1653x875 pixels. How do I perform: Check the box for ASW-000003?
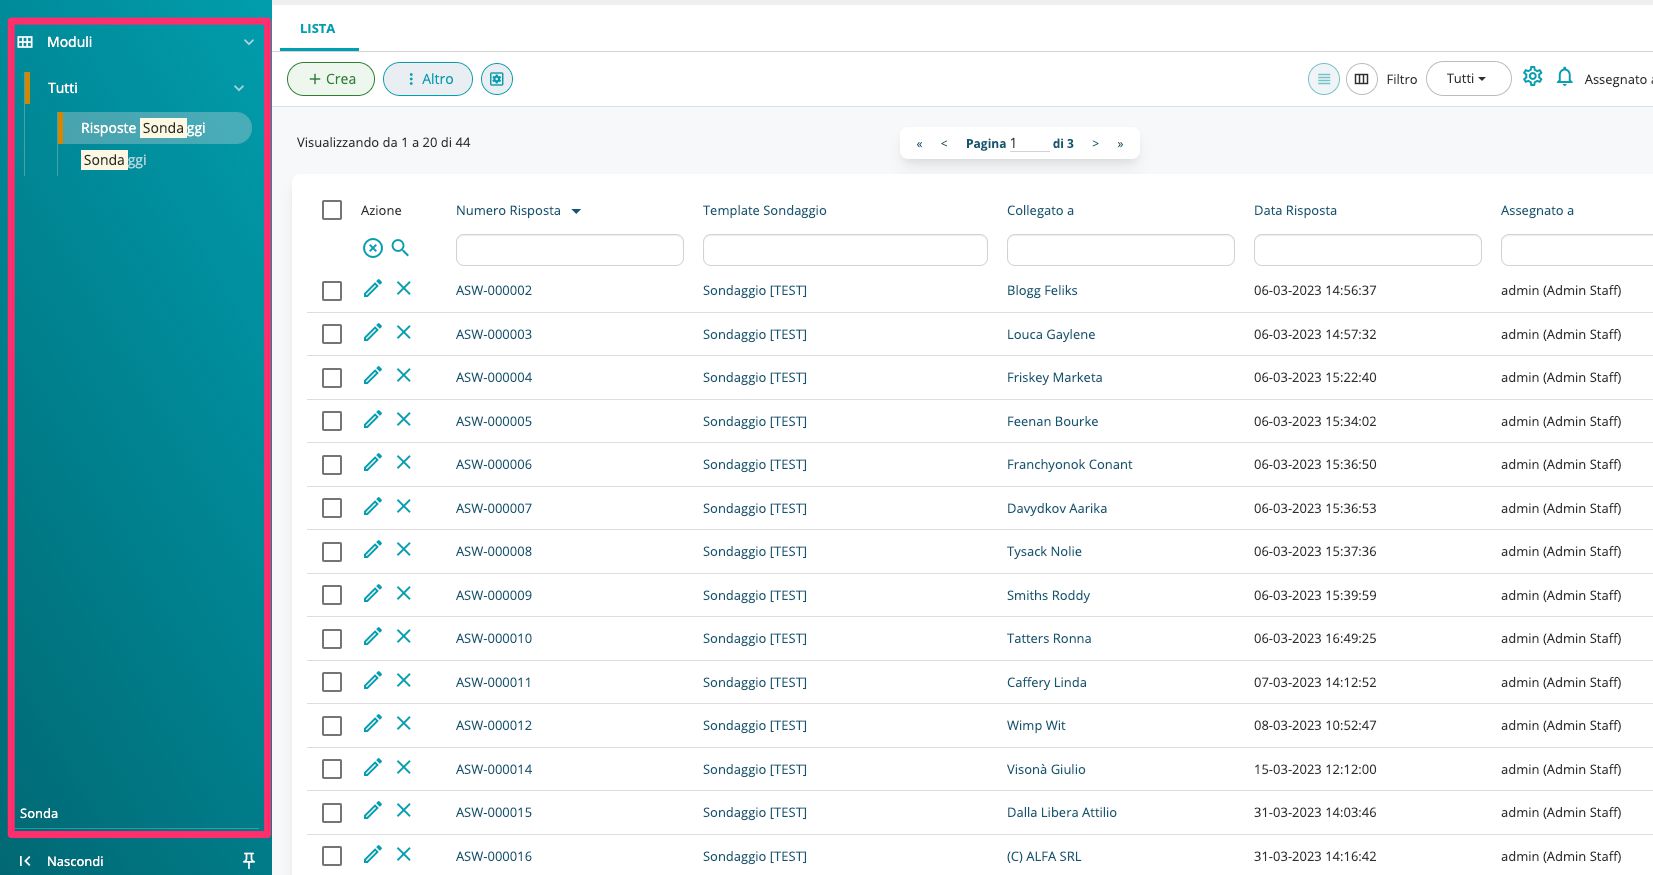point(332,334)
